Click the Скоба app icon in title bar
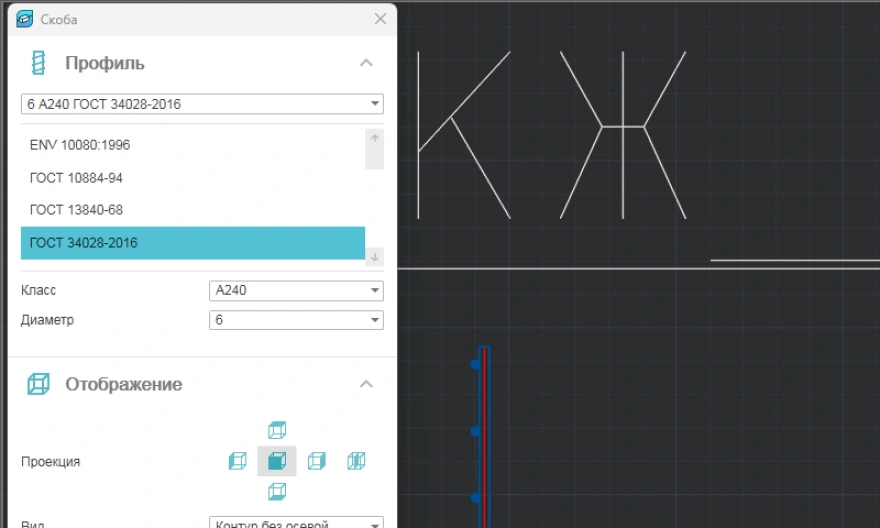Screen dimensions: 880x528 coord(25,19)
